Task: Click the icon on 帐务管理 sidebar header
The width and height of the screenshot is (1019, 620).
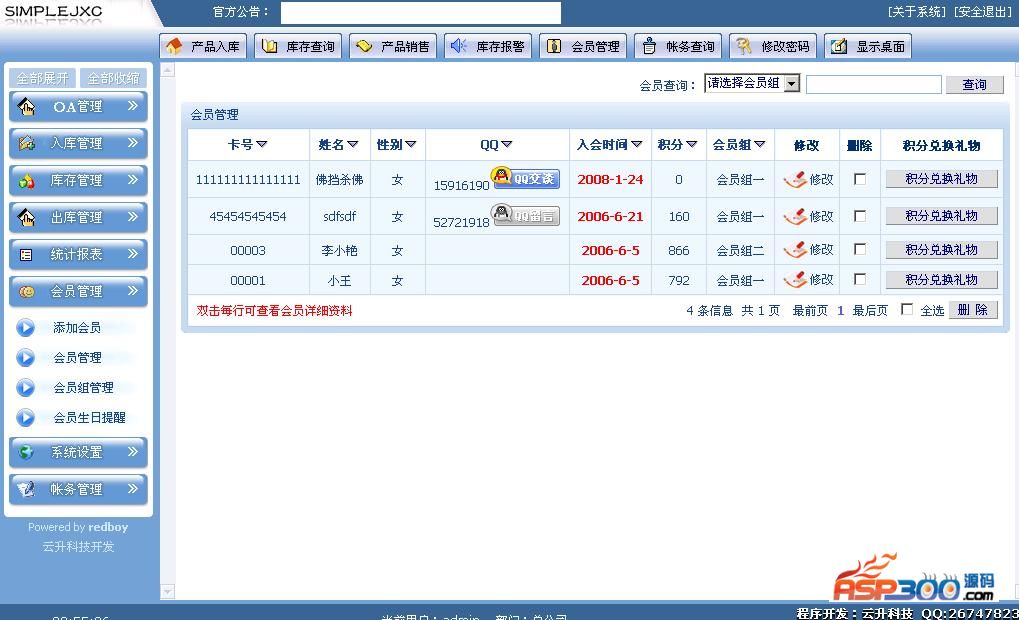Action: 26,489
